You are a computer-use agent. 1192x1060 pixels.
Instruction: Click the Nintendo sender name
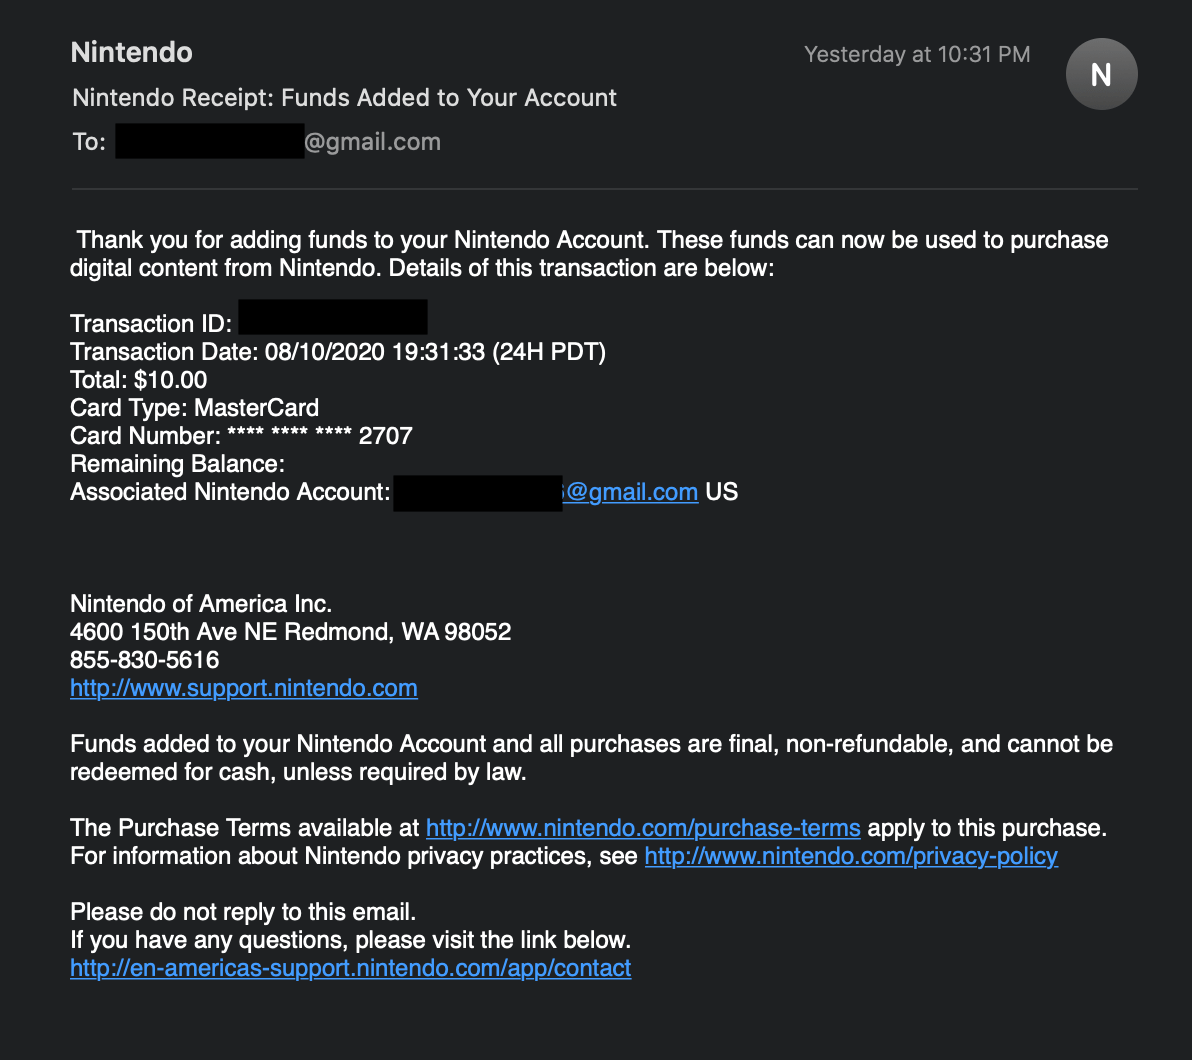[131, 53]
